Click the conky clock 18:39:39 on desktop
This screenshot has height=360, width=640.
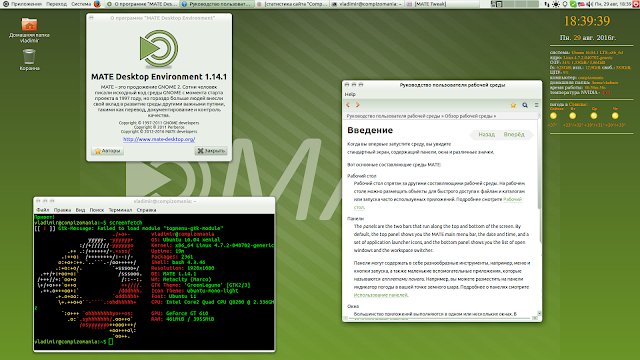tap(587, 21)
